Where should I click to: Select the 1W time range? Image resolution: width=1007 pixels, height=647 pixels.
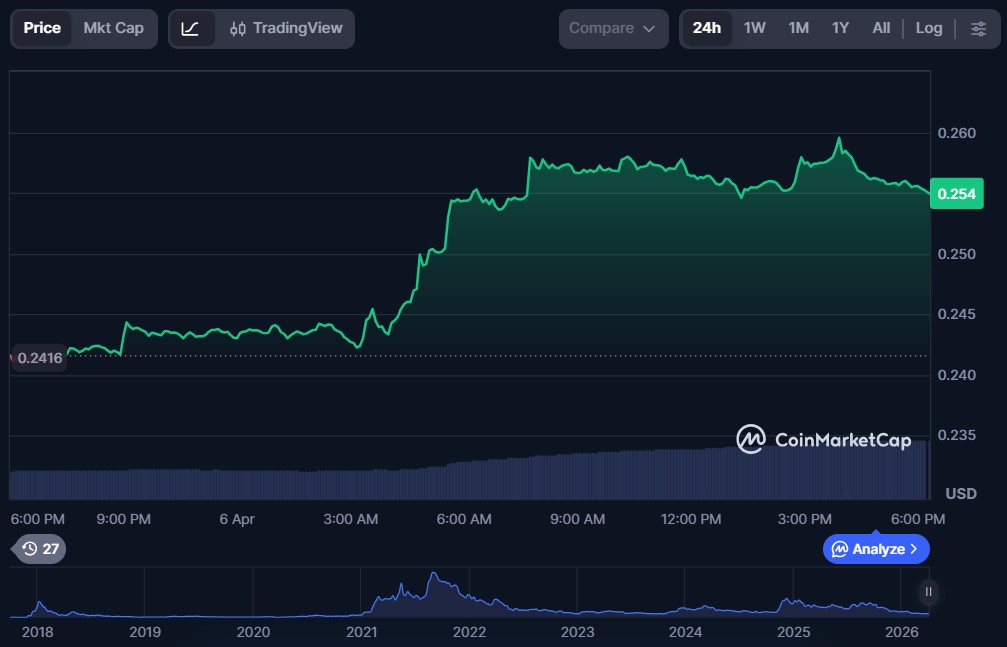[754, 29]
